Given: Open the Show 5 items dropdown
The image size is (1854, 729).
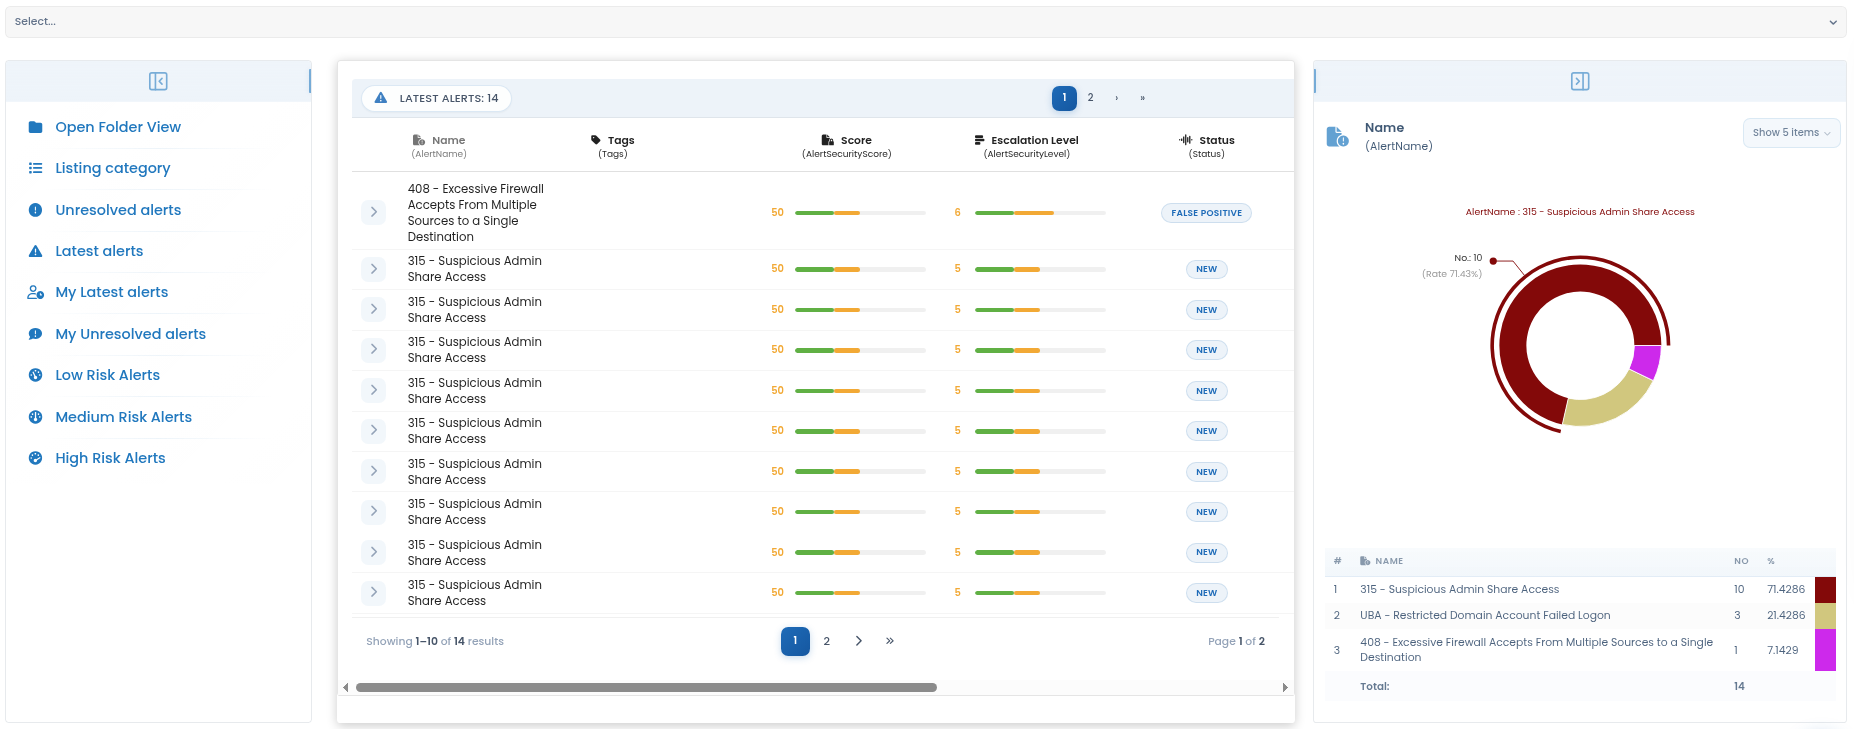Looking at the screenshot, I should click(1791, 133).
